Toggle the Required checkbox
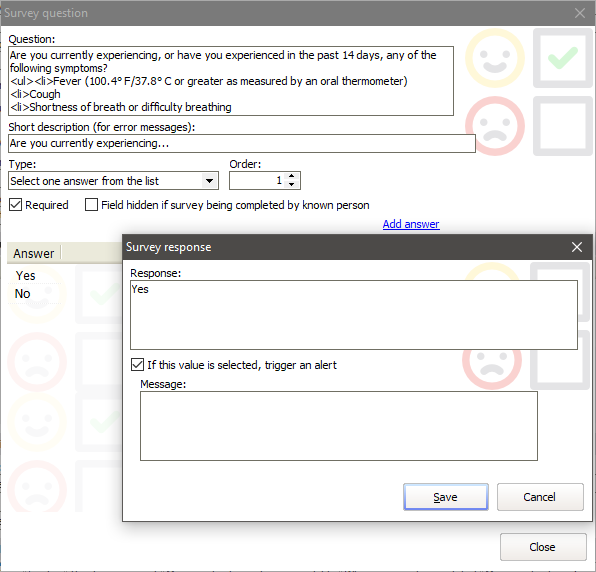 [16, 205]
